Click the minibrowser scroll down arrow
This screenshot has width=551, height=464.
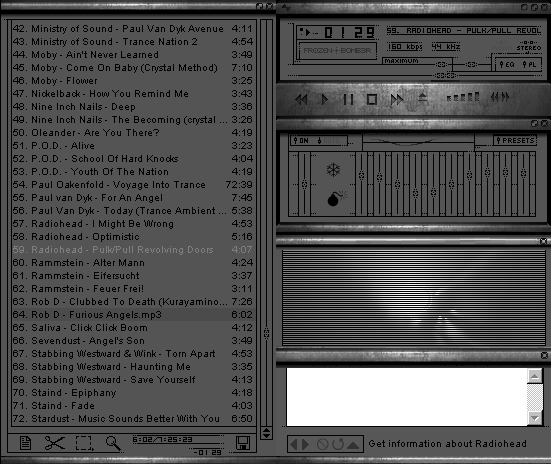tap(535, 418)
